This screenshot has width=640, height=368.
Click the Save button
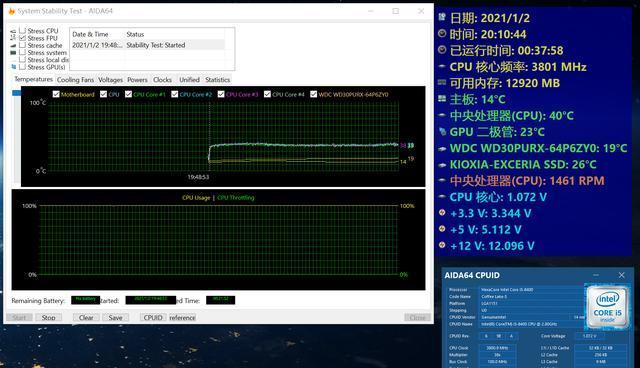click(116, 317)
